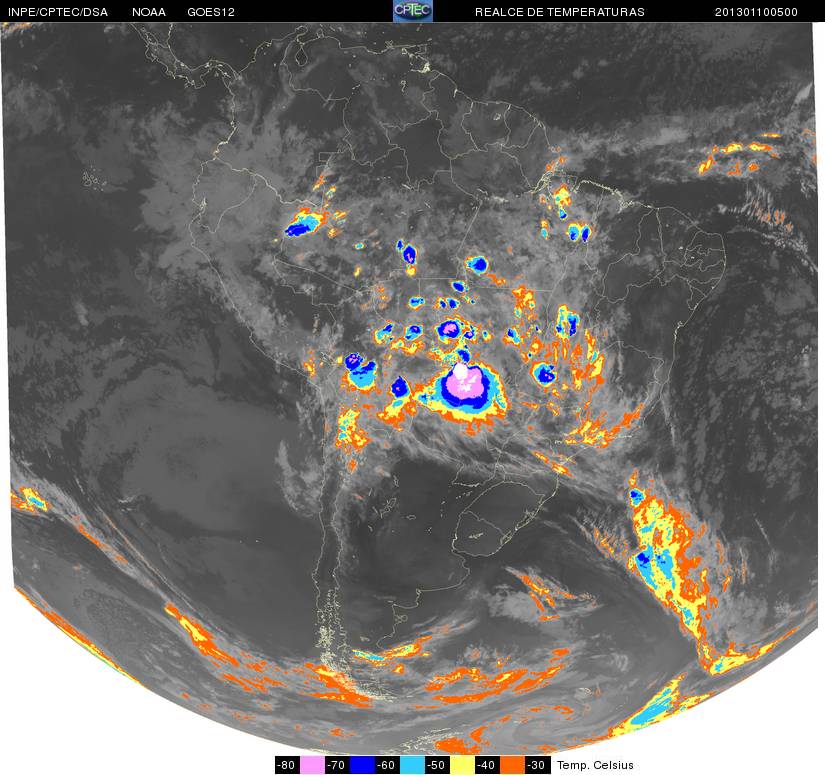
Task: Click the NOAA label in the header
Action: click(149, 12)
